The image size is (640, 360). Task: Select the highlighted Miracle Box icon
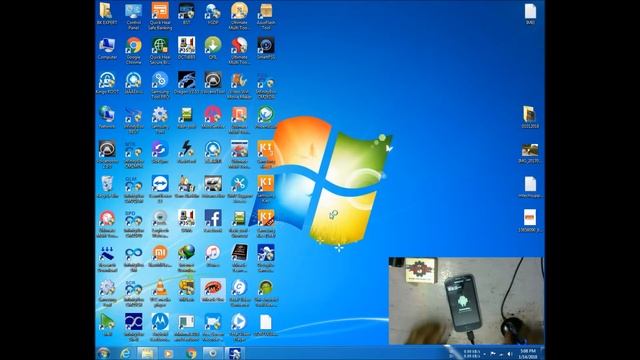213,291
